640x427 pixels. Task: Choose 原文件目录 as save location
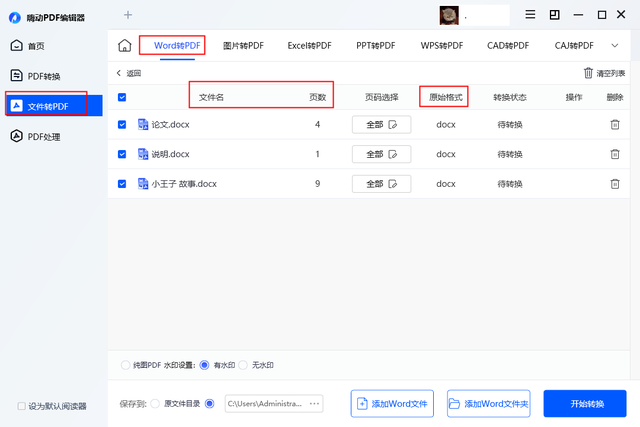point(155,404)
